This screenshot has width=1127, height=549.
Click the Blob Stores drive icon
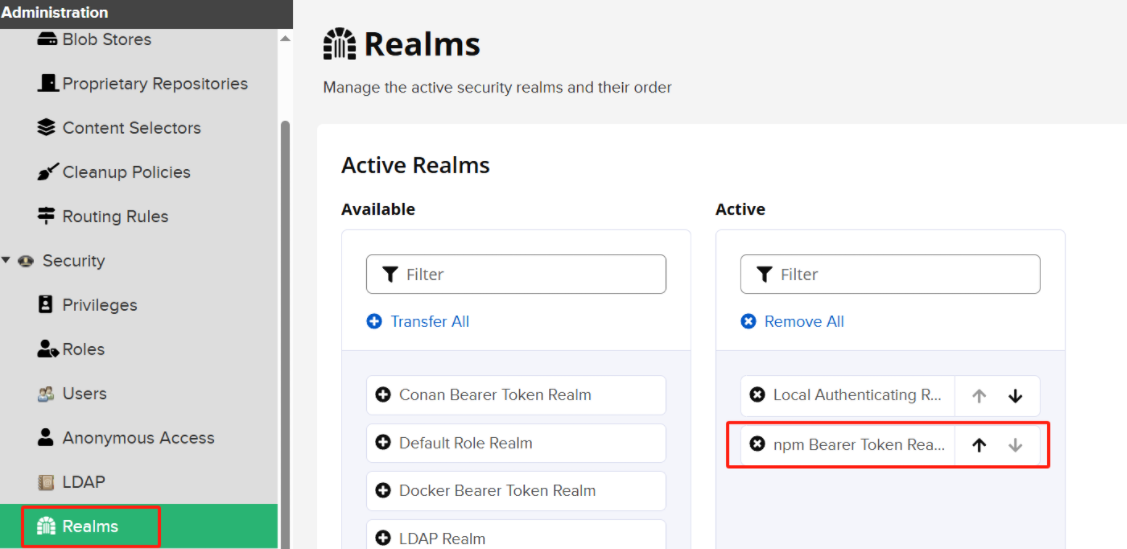click(x=47, y=40)
